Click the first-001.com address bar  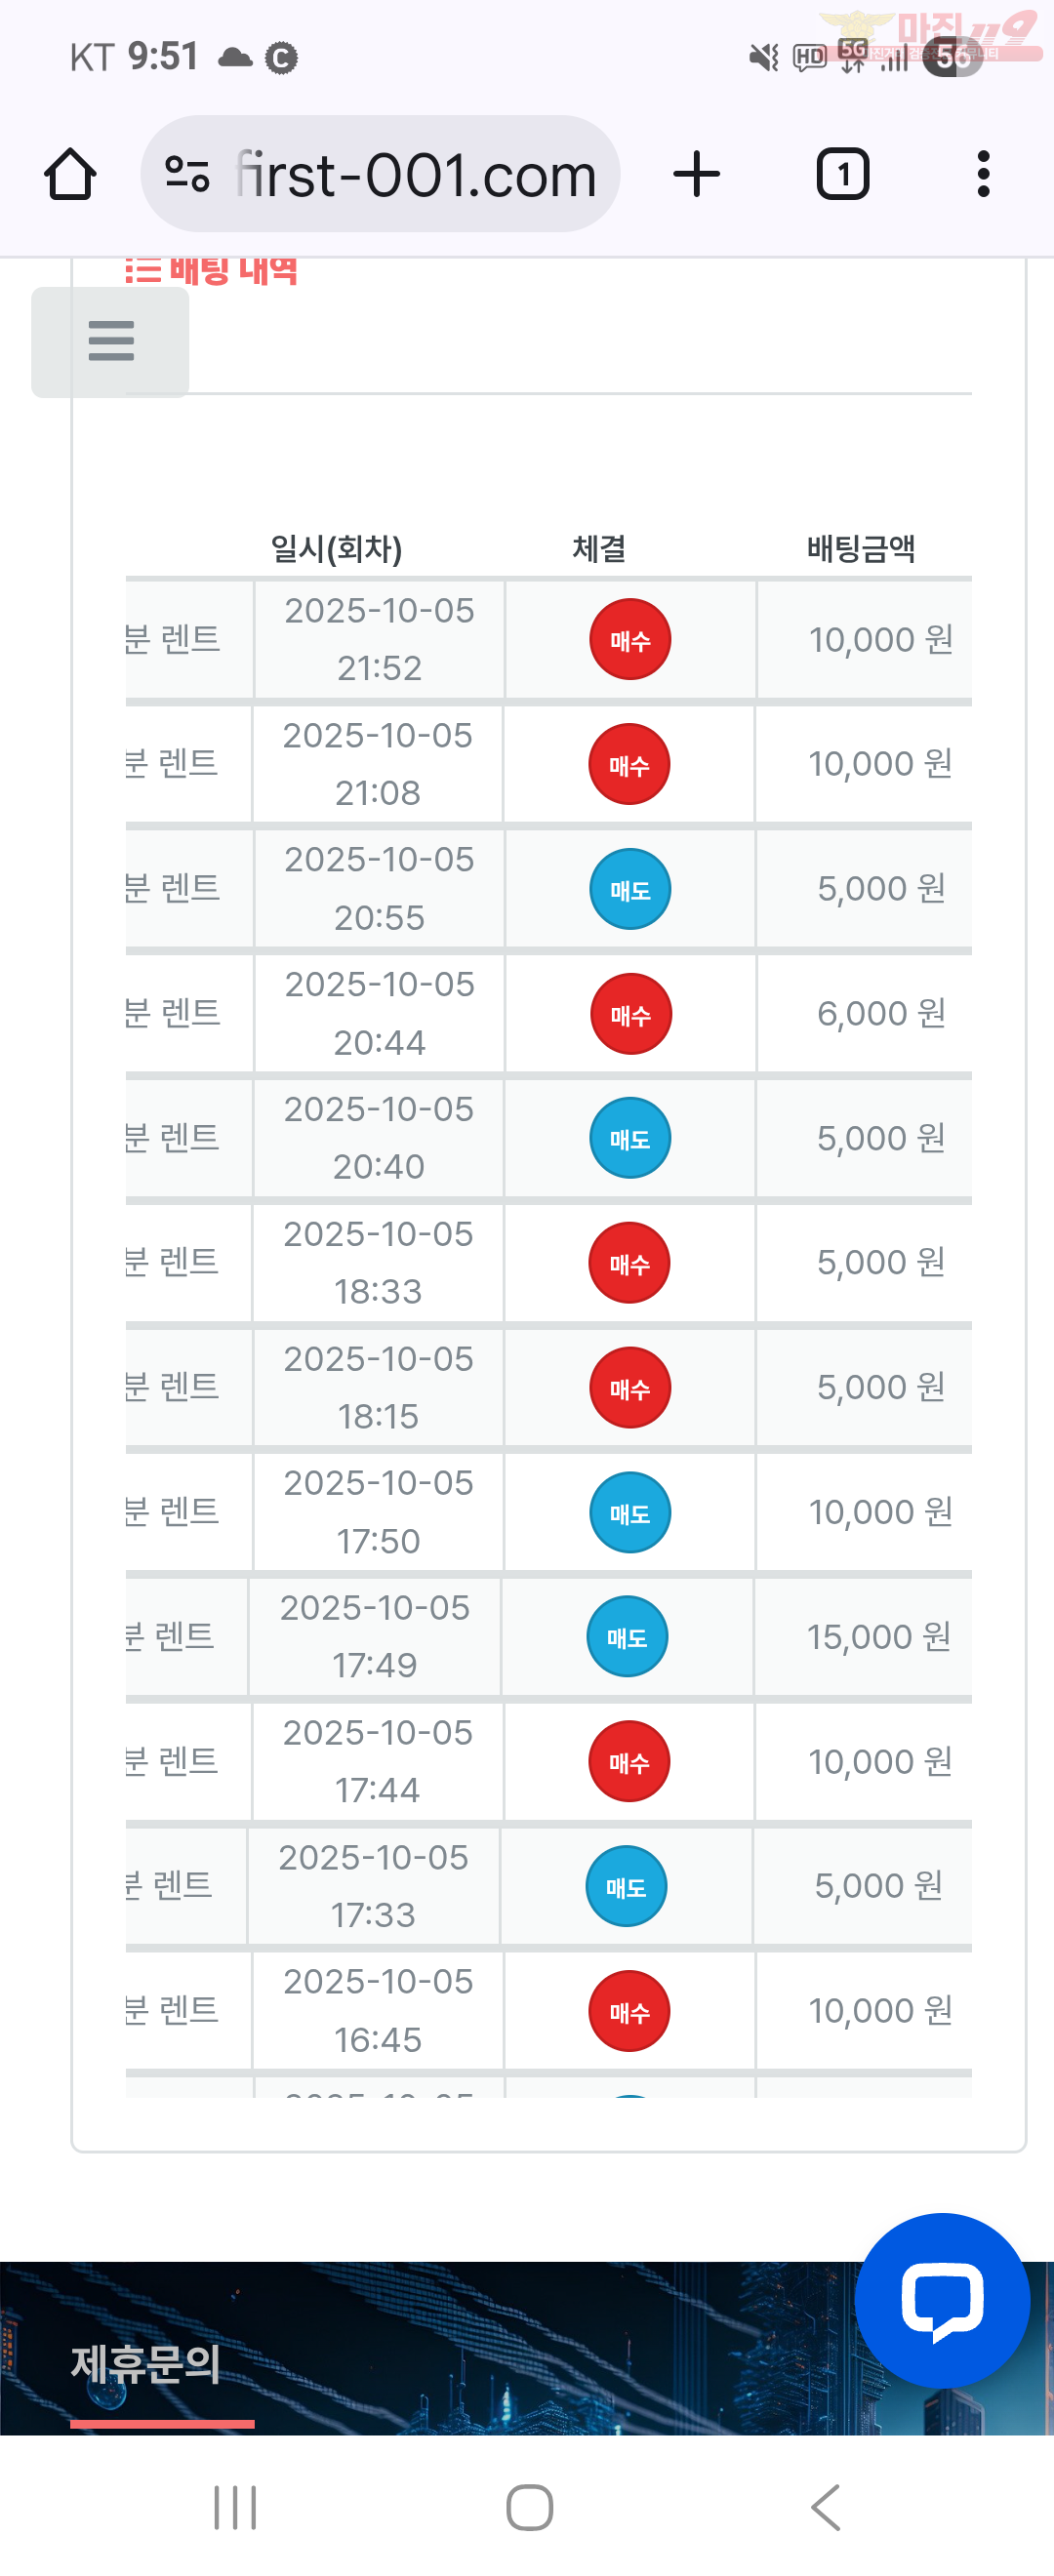click(x=414, y=175)
